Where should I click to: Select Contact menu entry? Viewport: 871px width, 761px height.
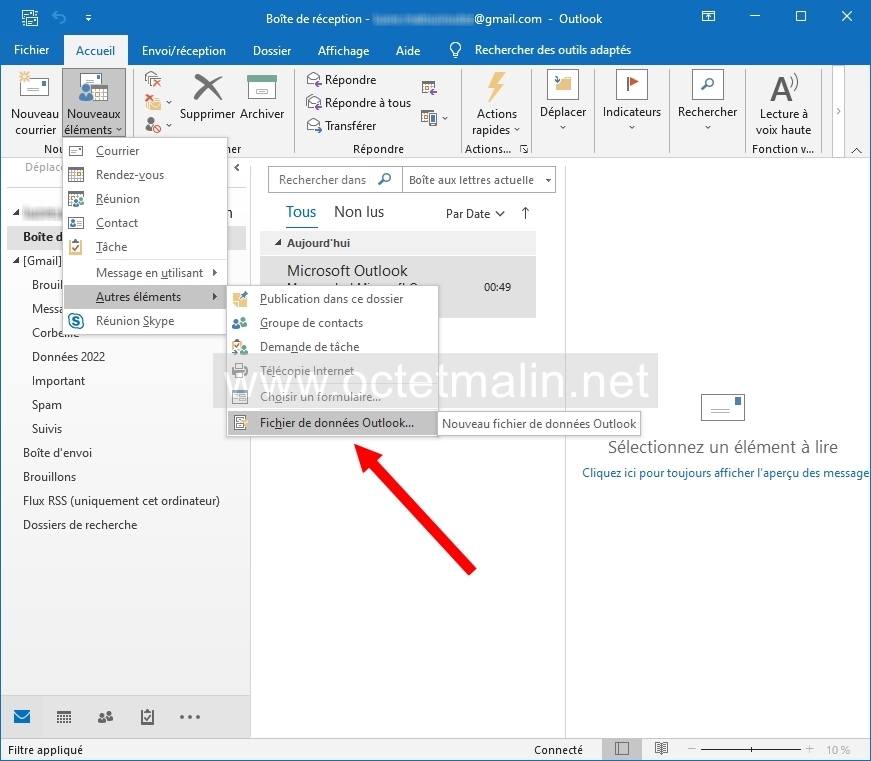tap(145, 223)
